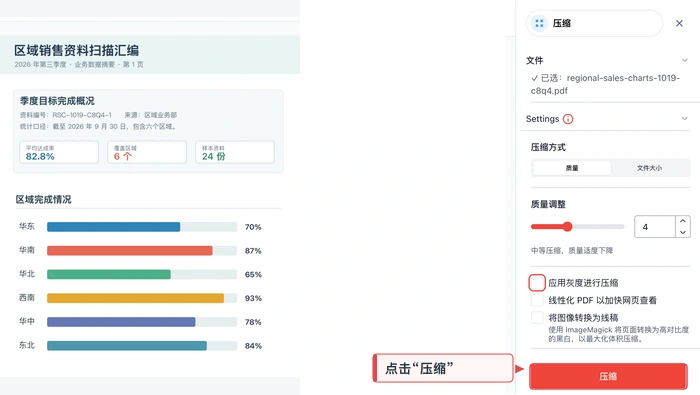The height and width of the screenshot is (395, 700).
Task: Click the 区域完成情况 heading
Action: click(43, 200)
